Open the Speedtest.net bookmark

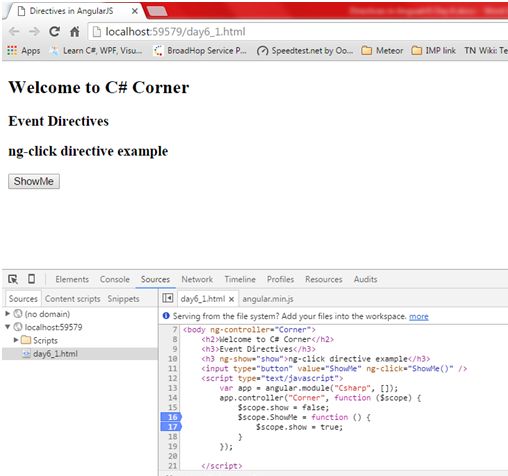(x=305, y=51)
